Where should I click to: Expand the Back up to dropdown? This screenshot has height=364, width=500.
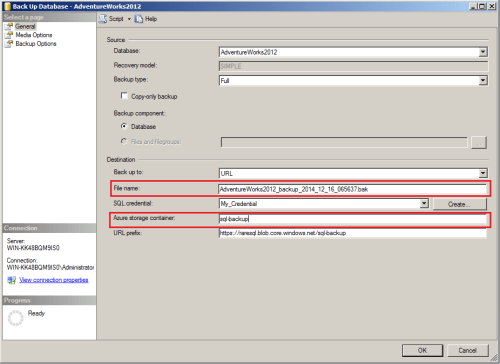(483, 173)
